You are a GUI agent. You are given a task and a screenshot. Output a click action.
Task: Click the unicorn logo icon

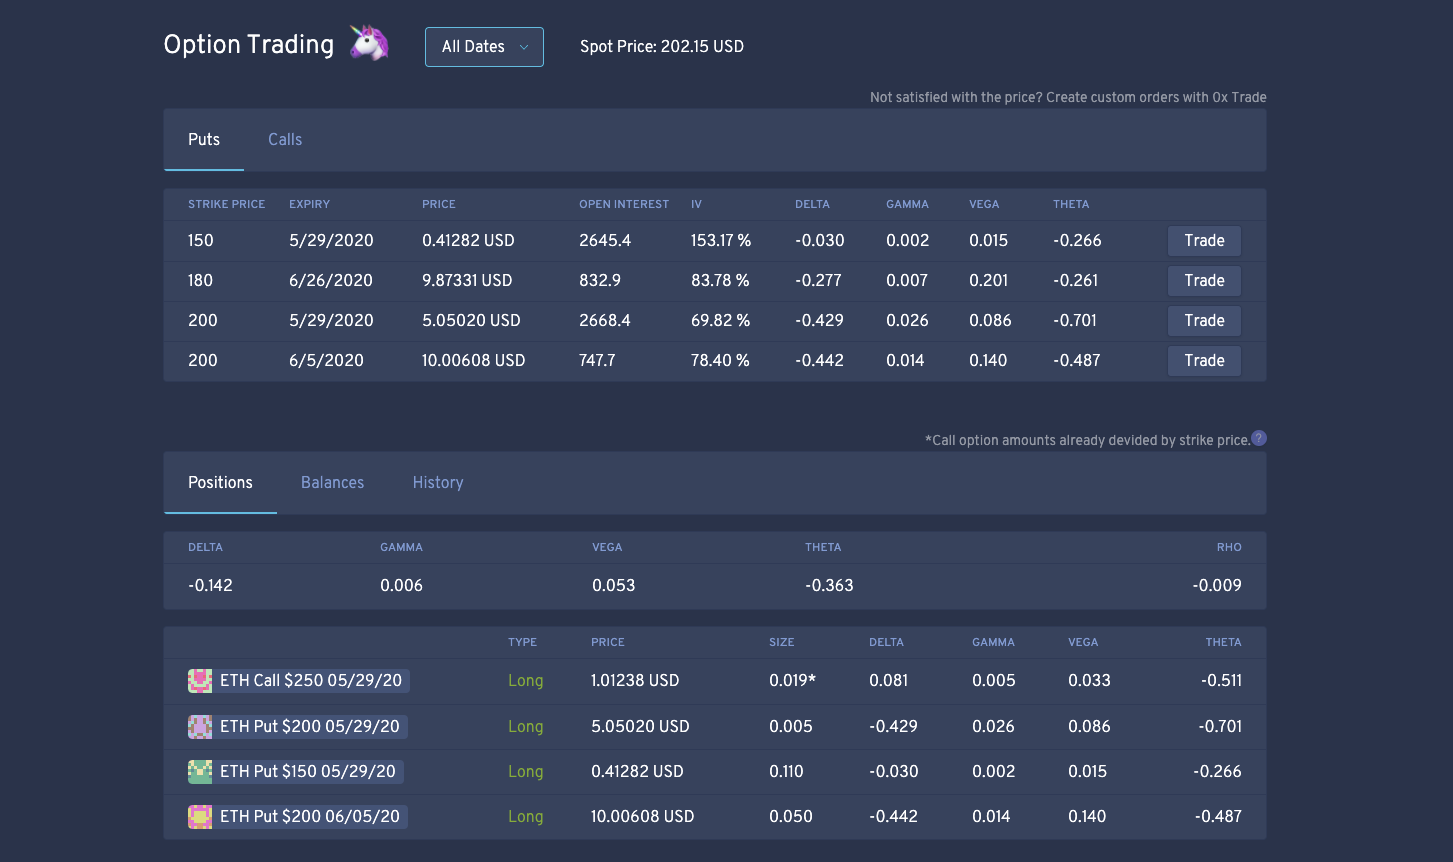click(x=368, y=44)
